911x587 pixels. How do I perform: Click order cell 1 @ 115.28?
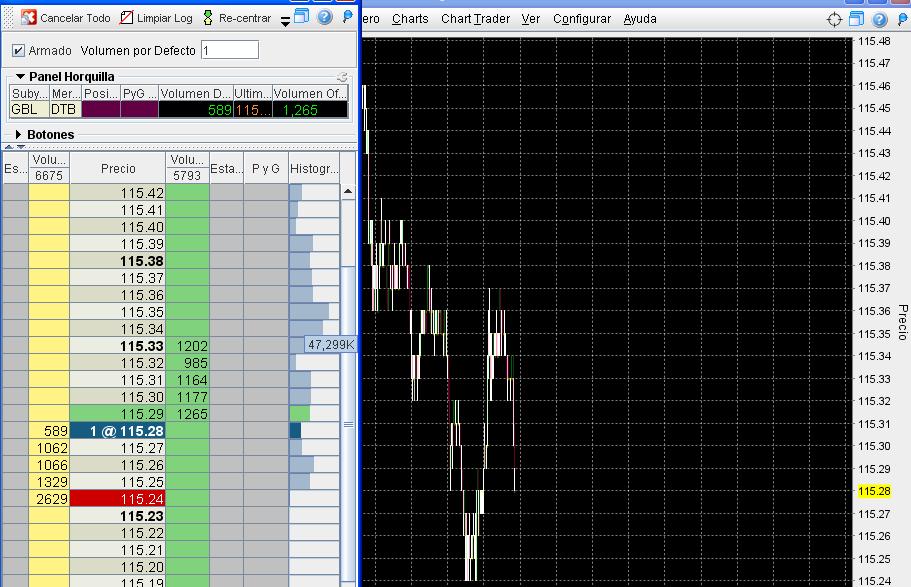click(117, 431)
